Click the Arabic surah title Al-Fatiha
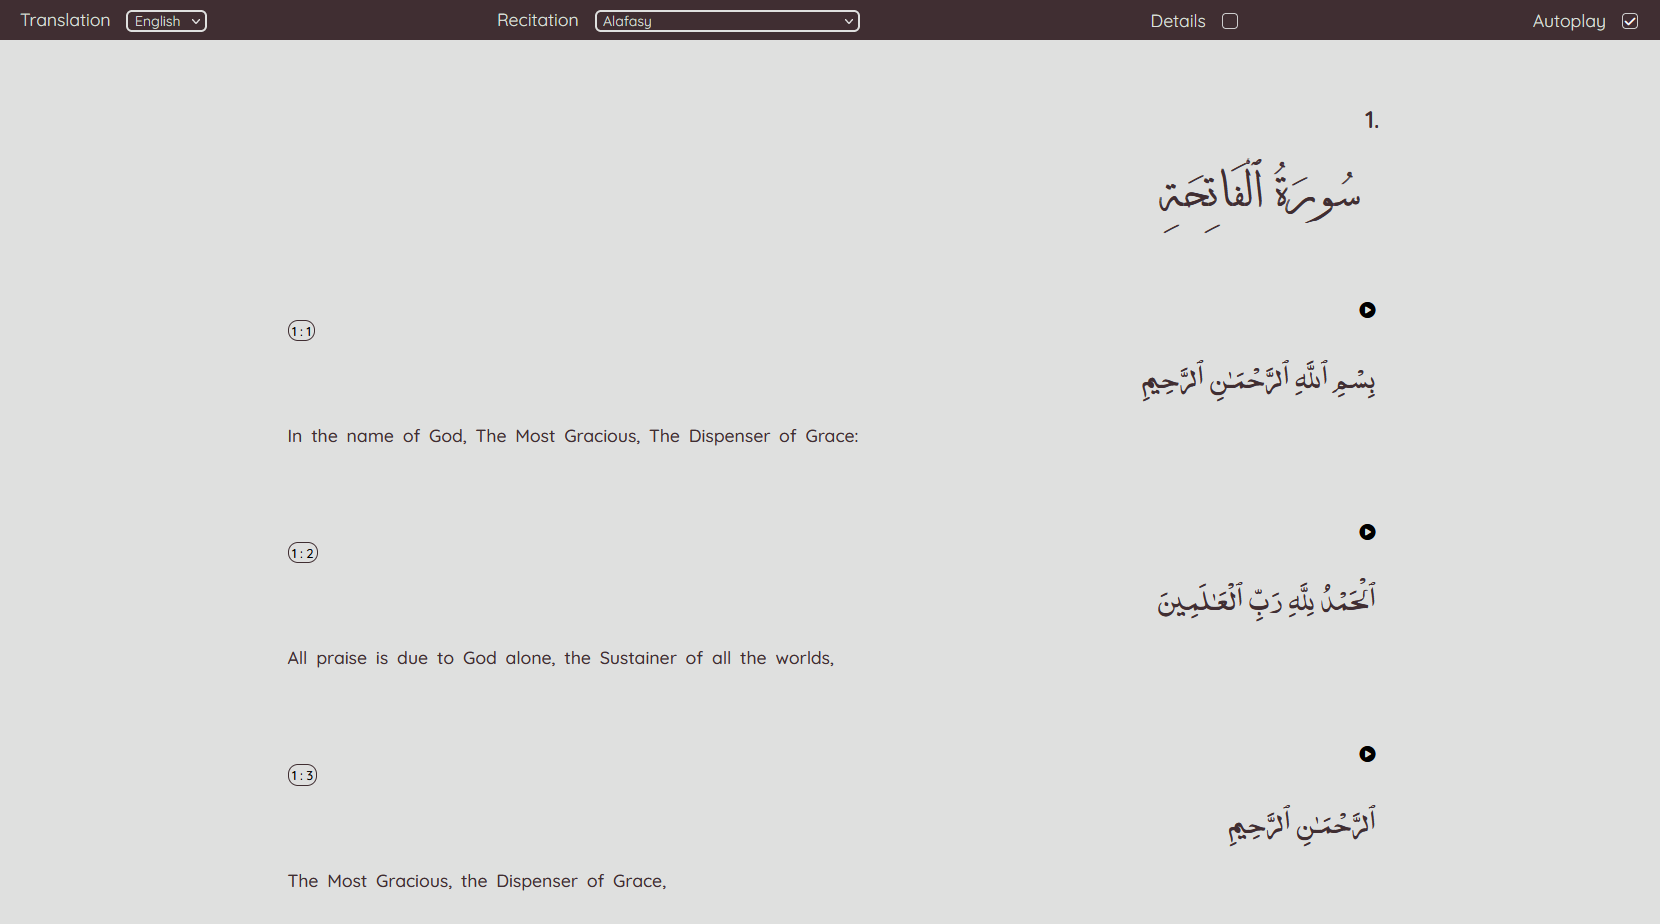This screenshot has height=924, width=1660. click(x=1259, y=196)
